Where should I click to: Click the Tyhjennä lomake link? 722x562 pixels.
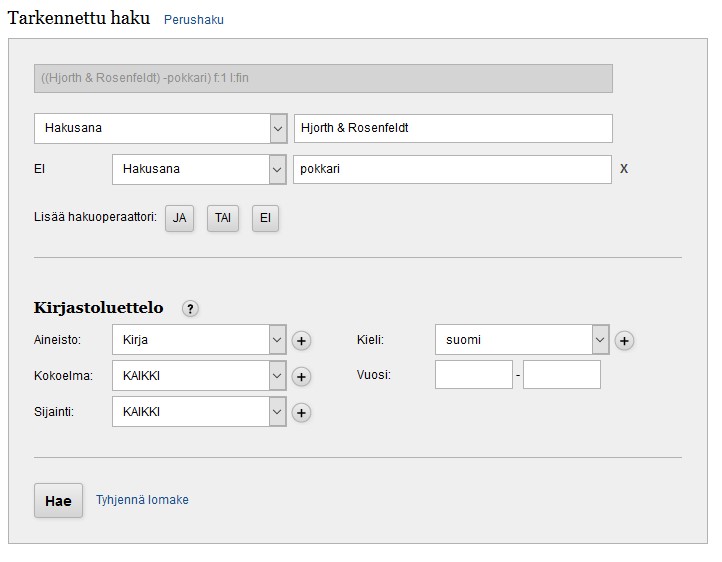142,500
